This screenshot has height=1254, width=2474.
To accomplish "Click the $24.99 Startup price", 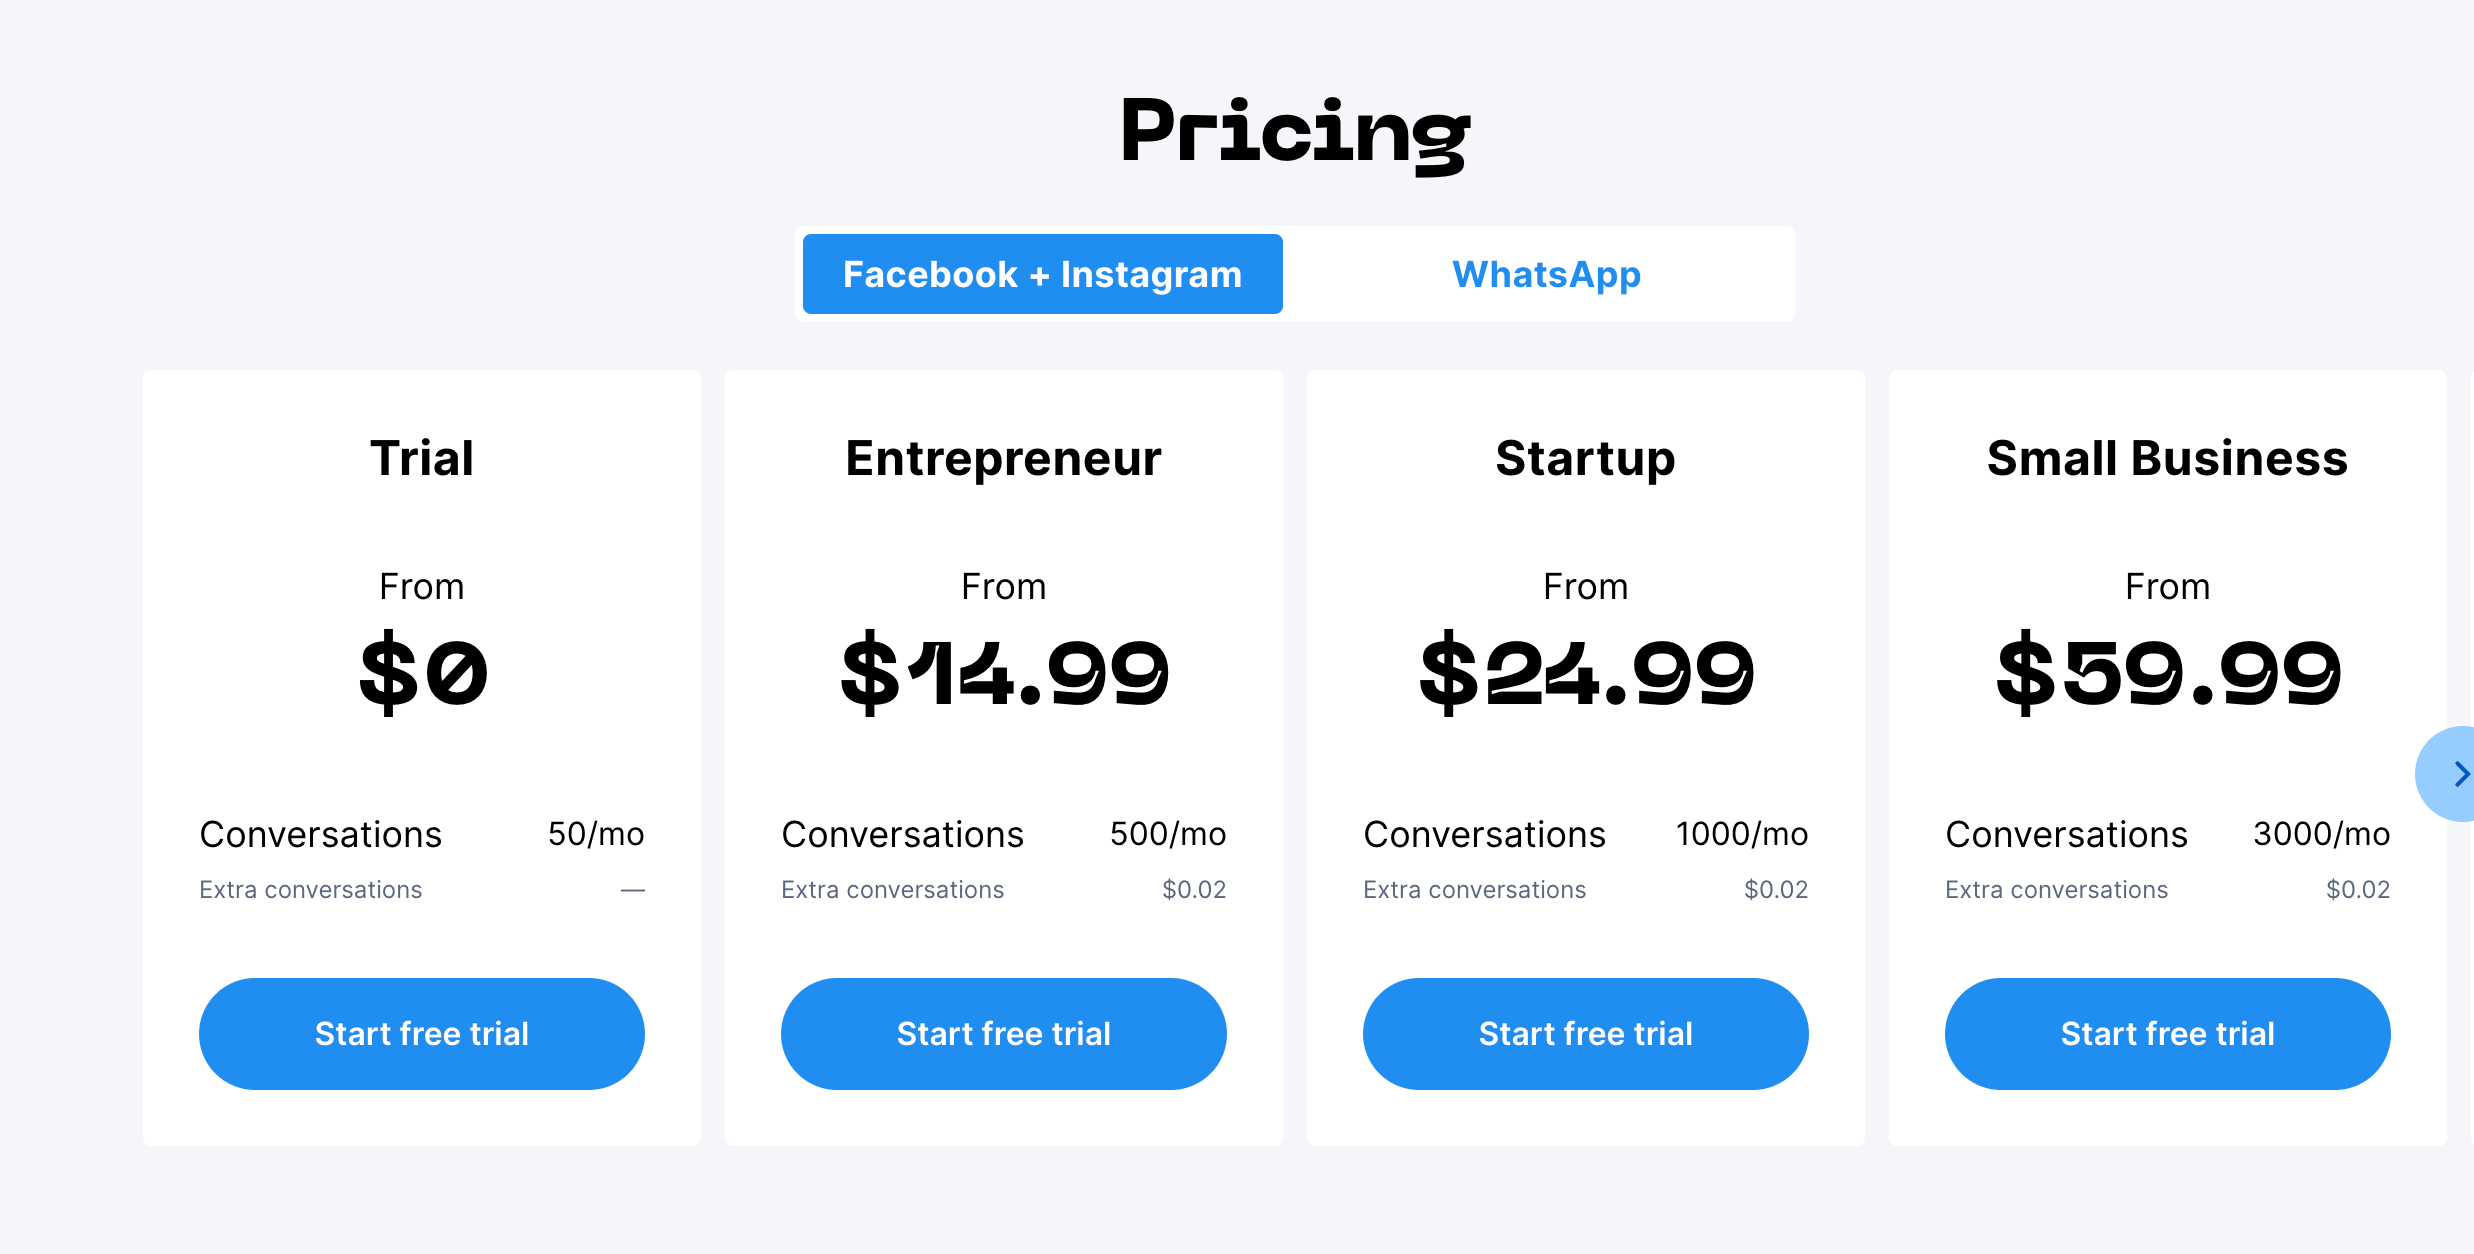I will click(1585, 672).
